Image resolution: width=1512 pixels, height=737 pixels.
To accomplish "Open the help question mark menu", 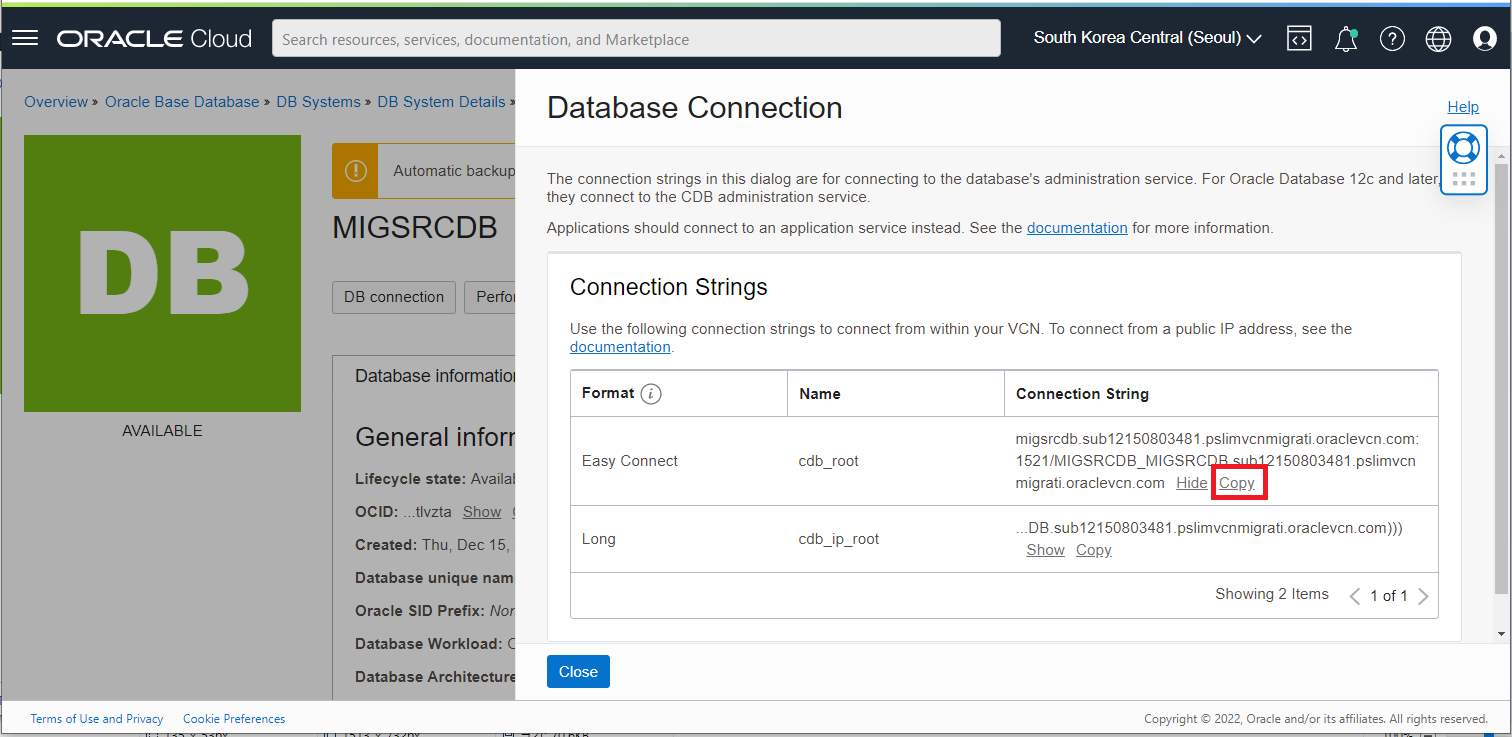I will pyautogui.click(x=1392, y=39).
